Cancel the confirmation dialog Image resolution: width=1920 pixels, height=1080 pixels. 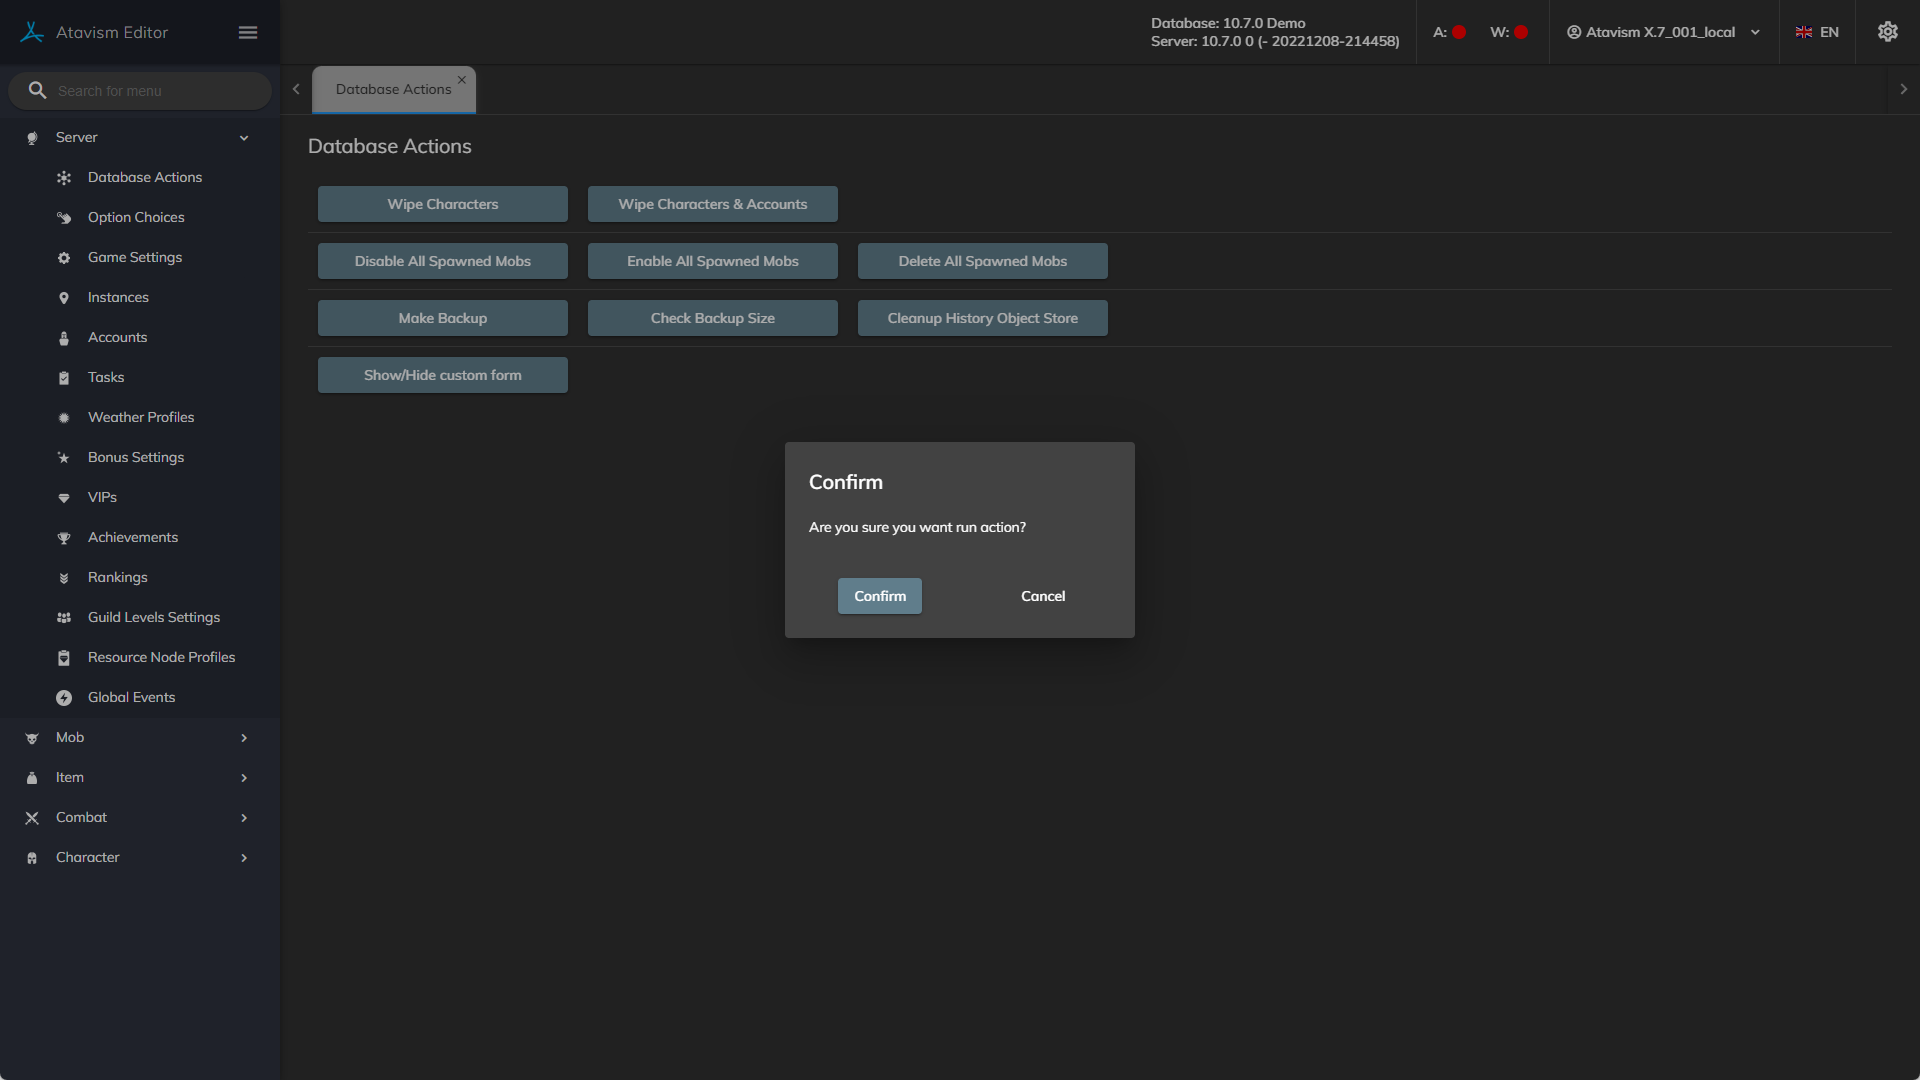[1042, 596]
